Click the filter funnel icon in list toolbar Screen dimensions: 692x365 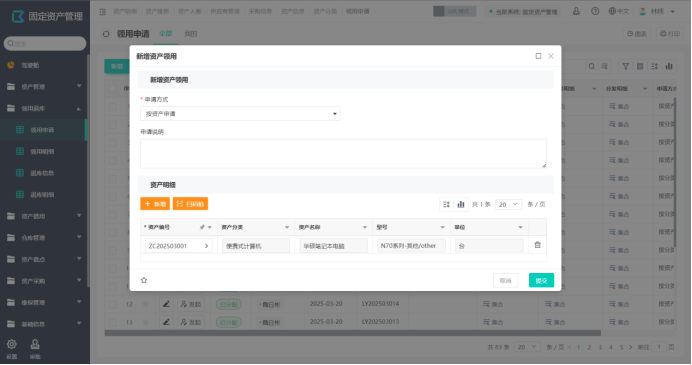point(625,66)
